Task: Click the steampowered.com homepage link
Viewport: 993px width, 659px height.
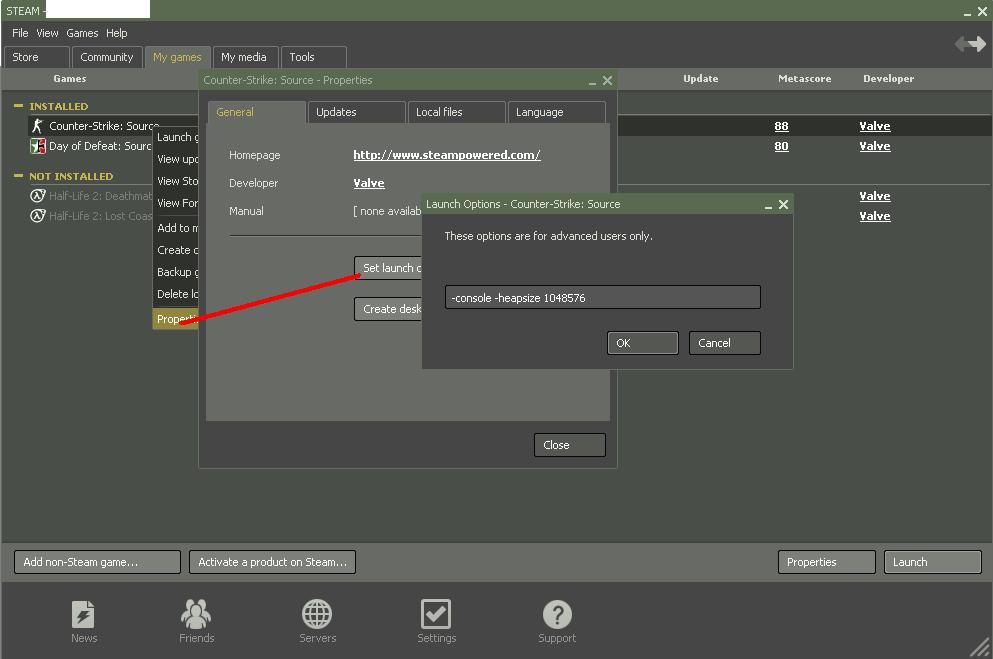Action: [446, 155]
